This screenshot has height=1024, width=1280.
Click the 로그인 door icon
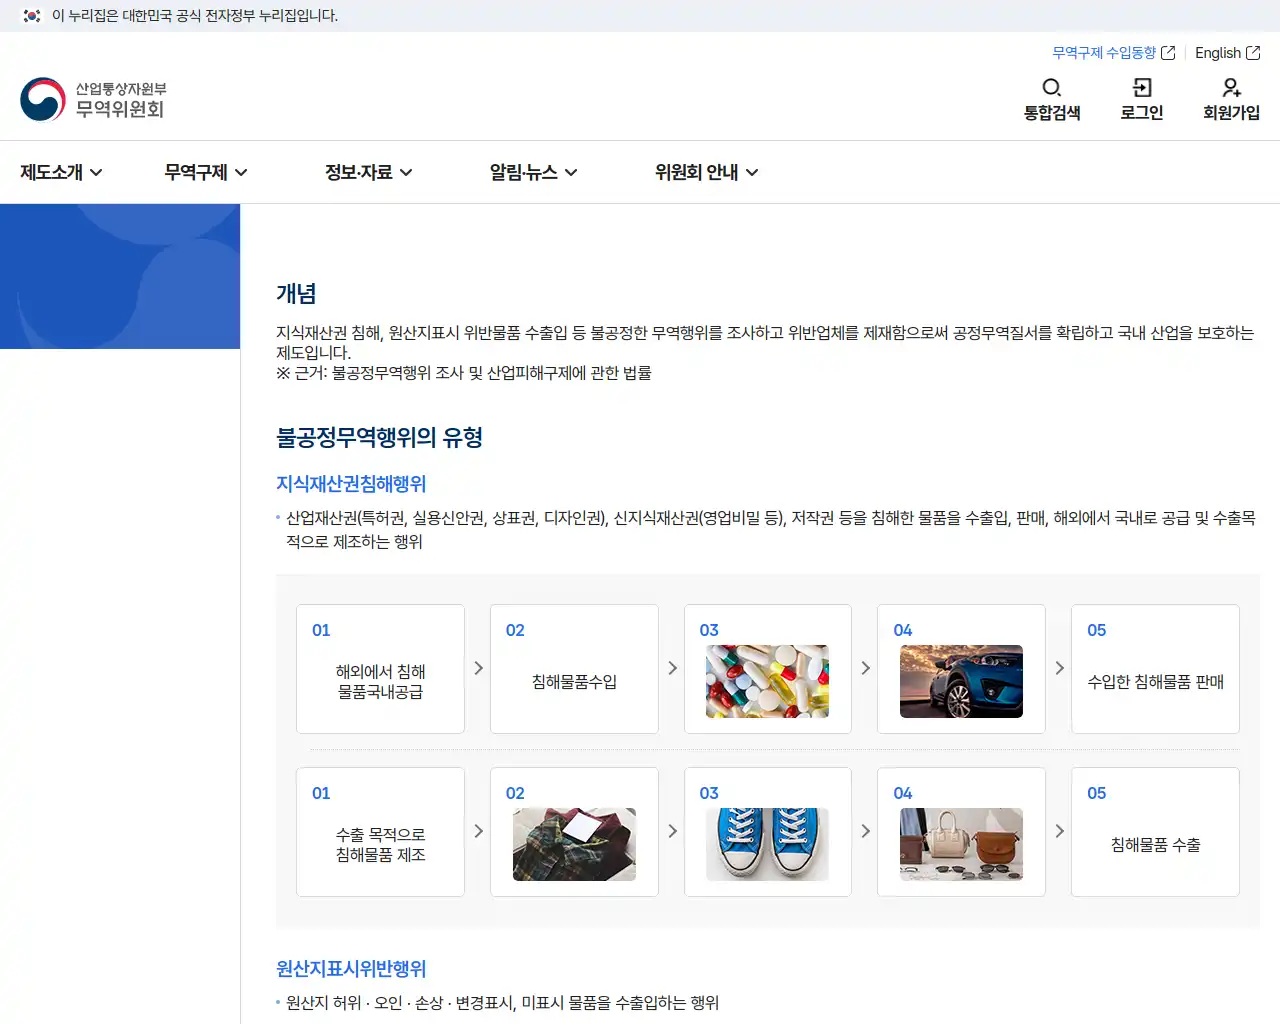(1142, 88)
